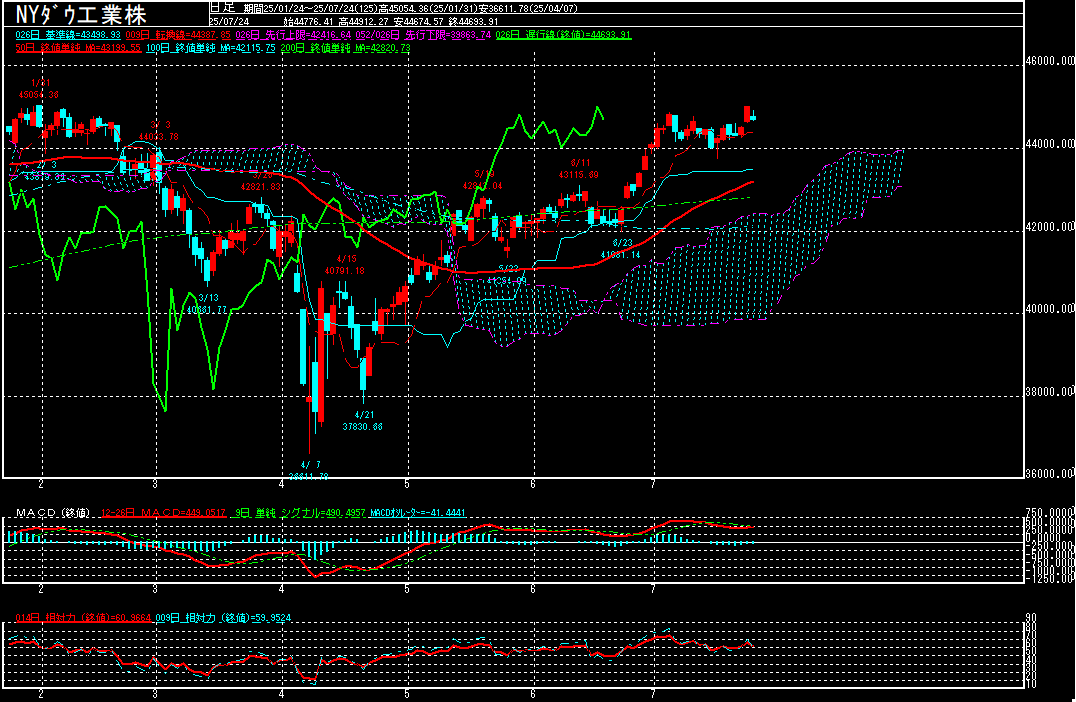1076x702 pixels.
Task: Click the 009日 相対力 (終値)=59.9524 legend
Action: click(x=223, y=618)
